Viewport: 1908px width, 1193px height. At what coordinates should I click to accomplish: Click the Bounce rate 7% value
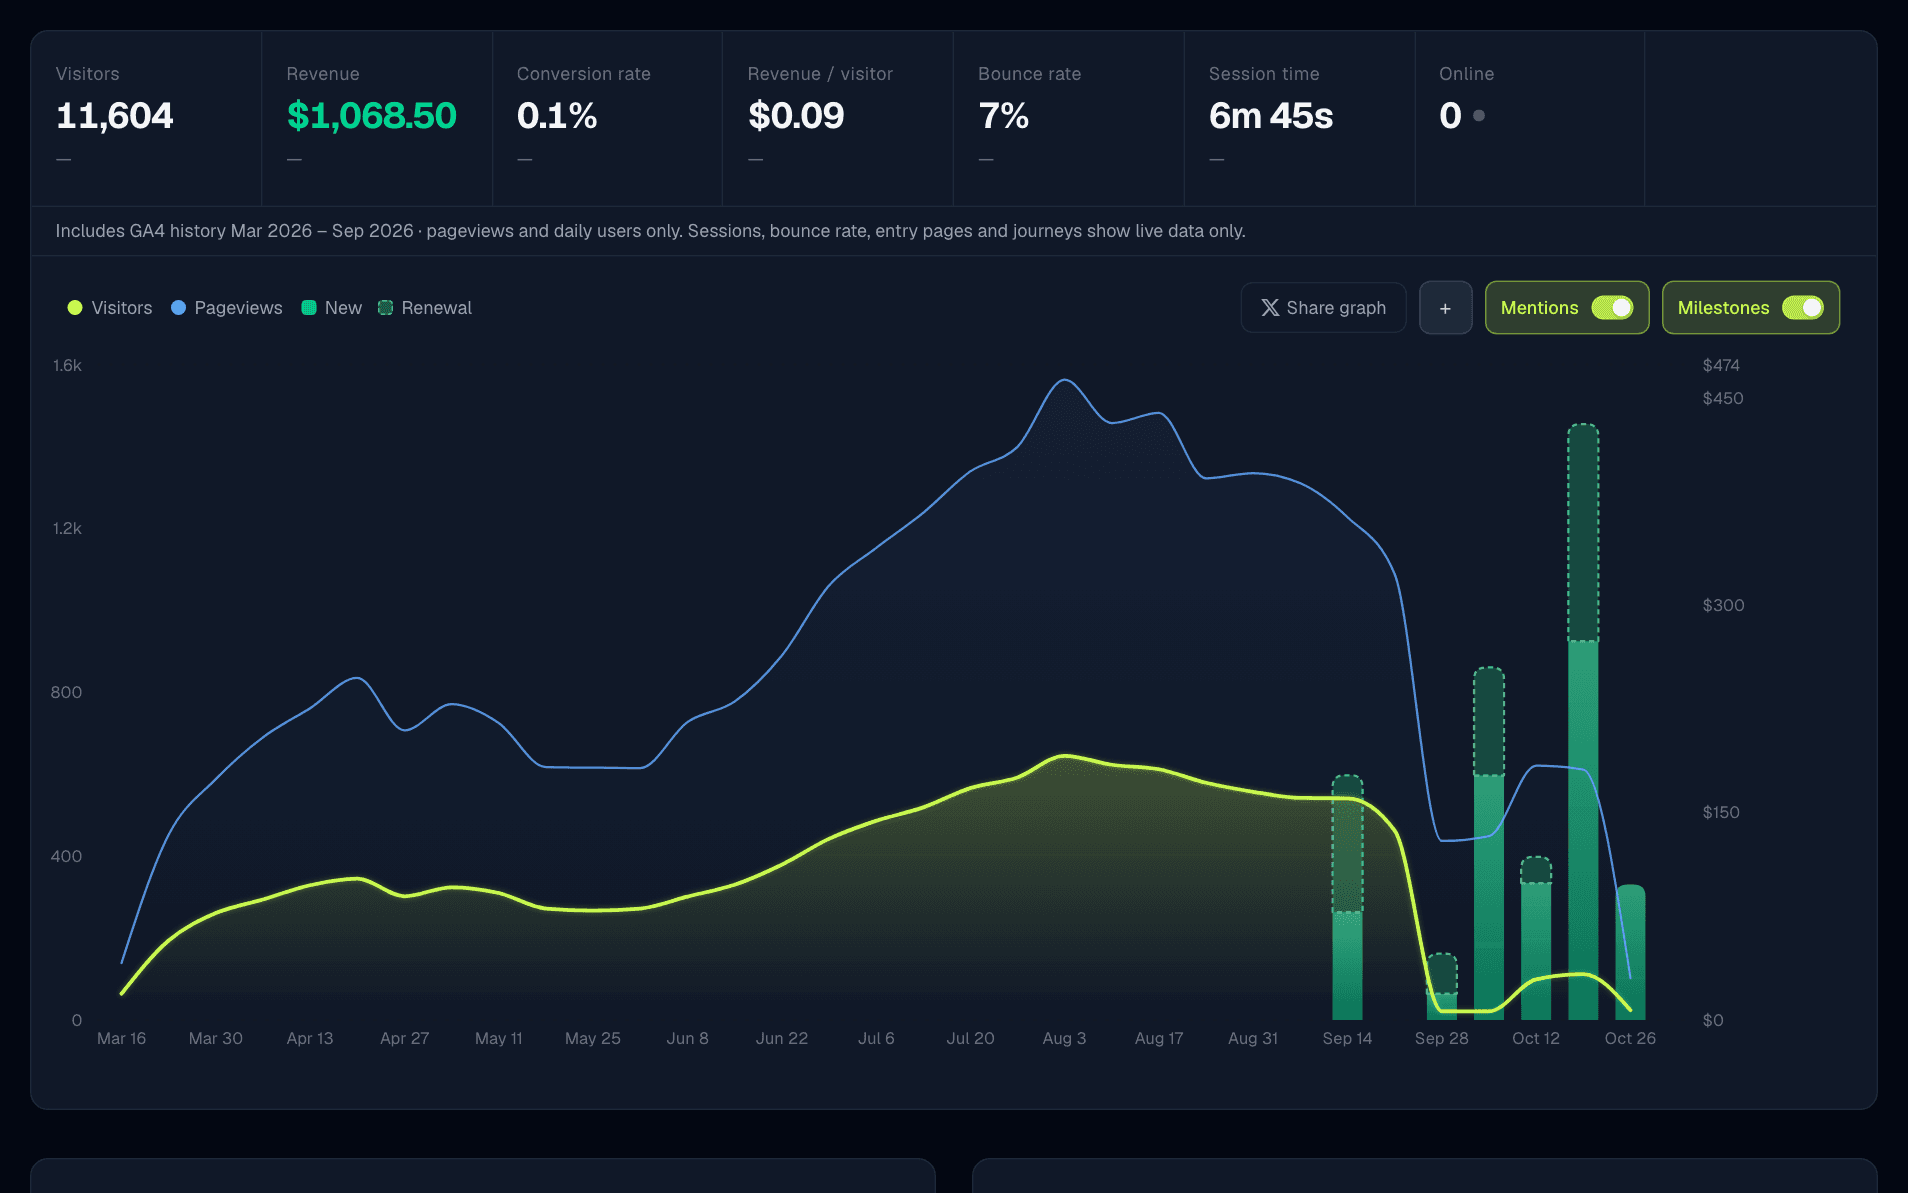point(1003,116)
